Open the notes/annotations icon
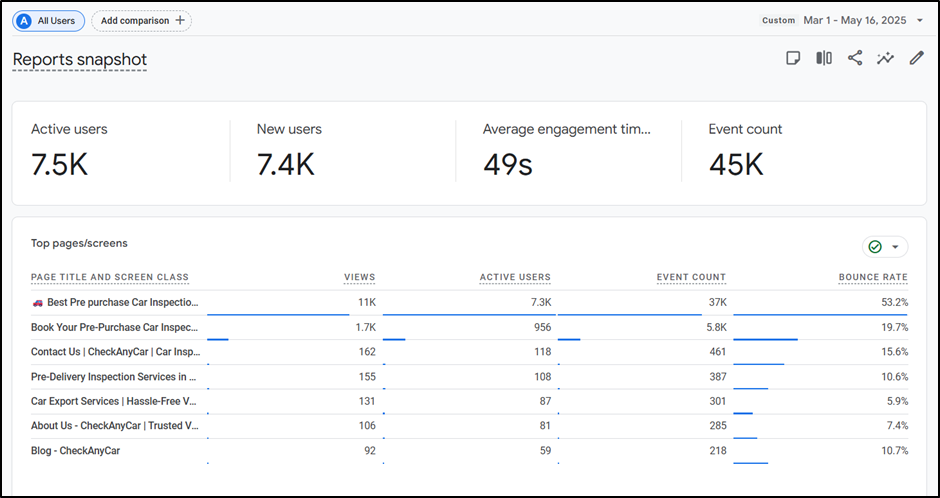The width and height of the screenshot is (940, 498). [793, 58]
